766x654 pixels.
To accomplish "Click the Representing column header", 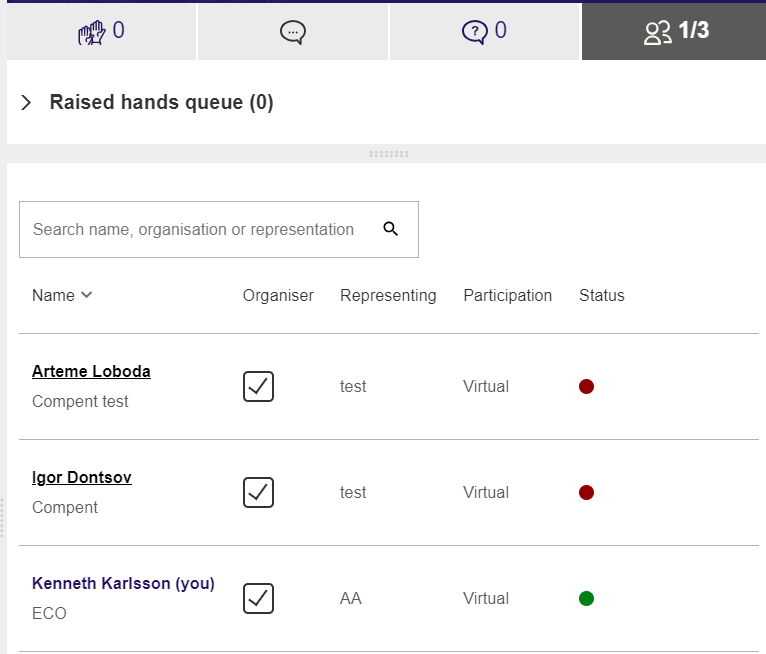I will point(388,295).
